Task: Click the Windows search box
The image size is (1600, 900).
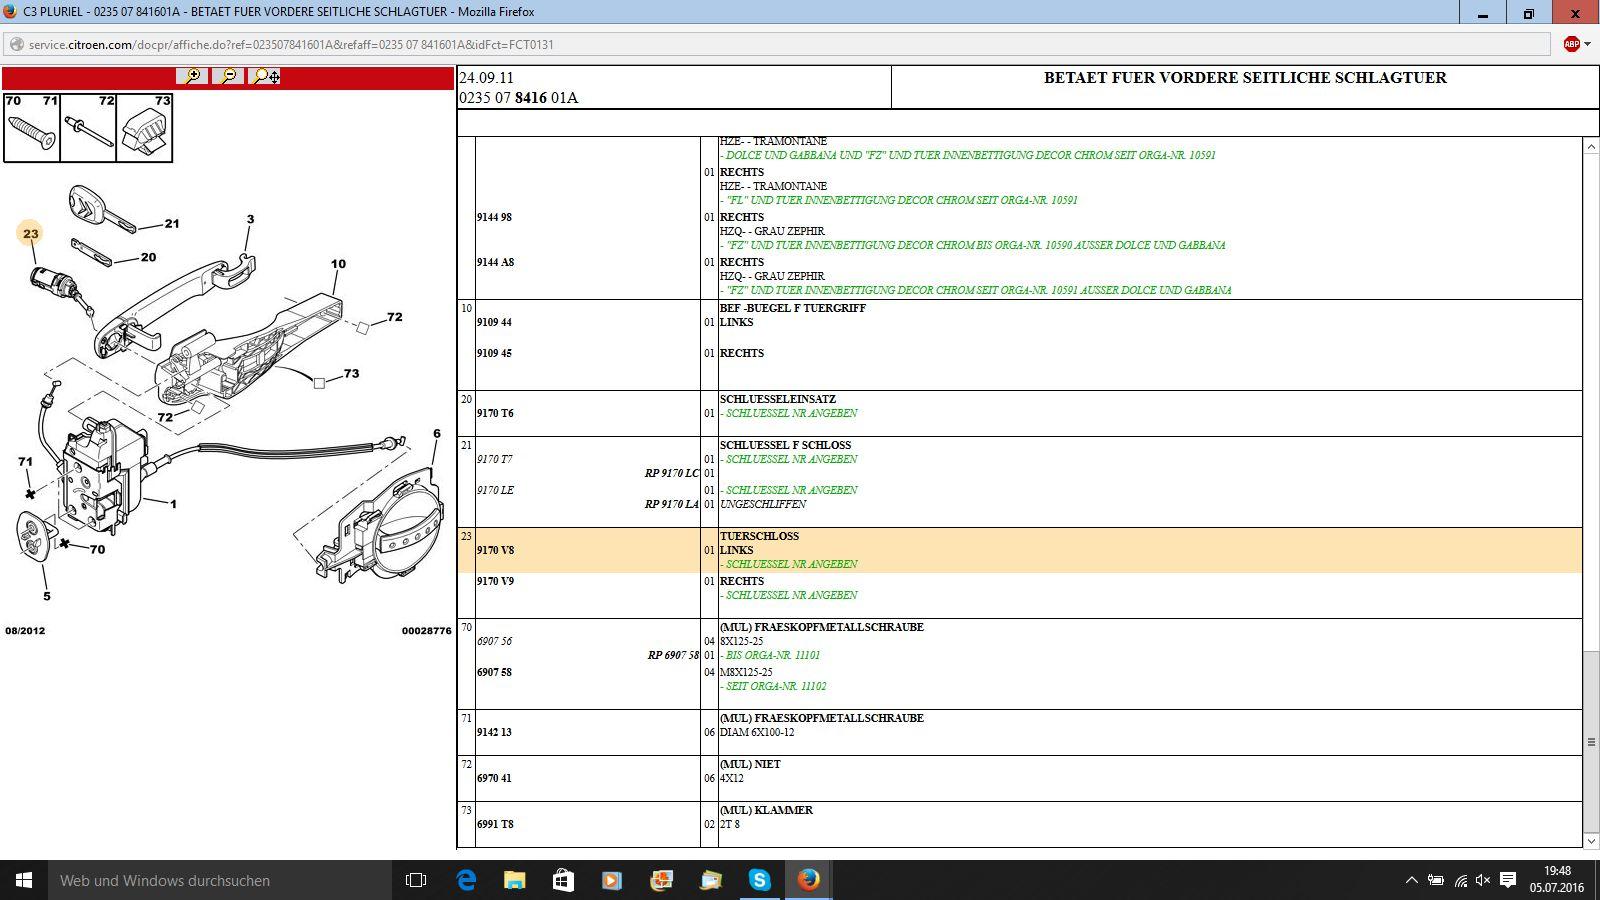Action: click(x=220, y=880)
